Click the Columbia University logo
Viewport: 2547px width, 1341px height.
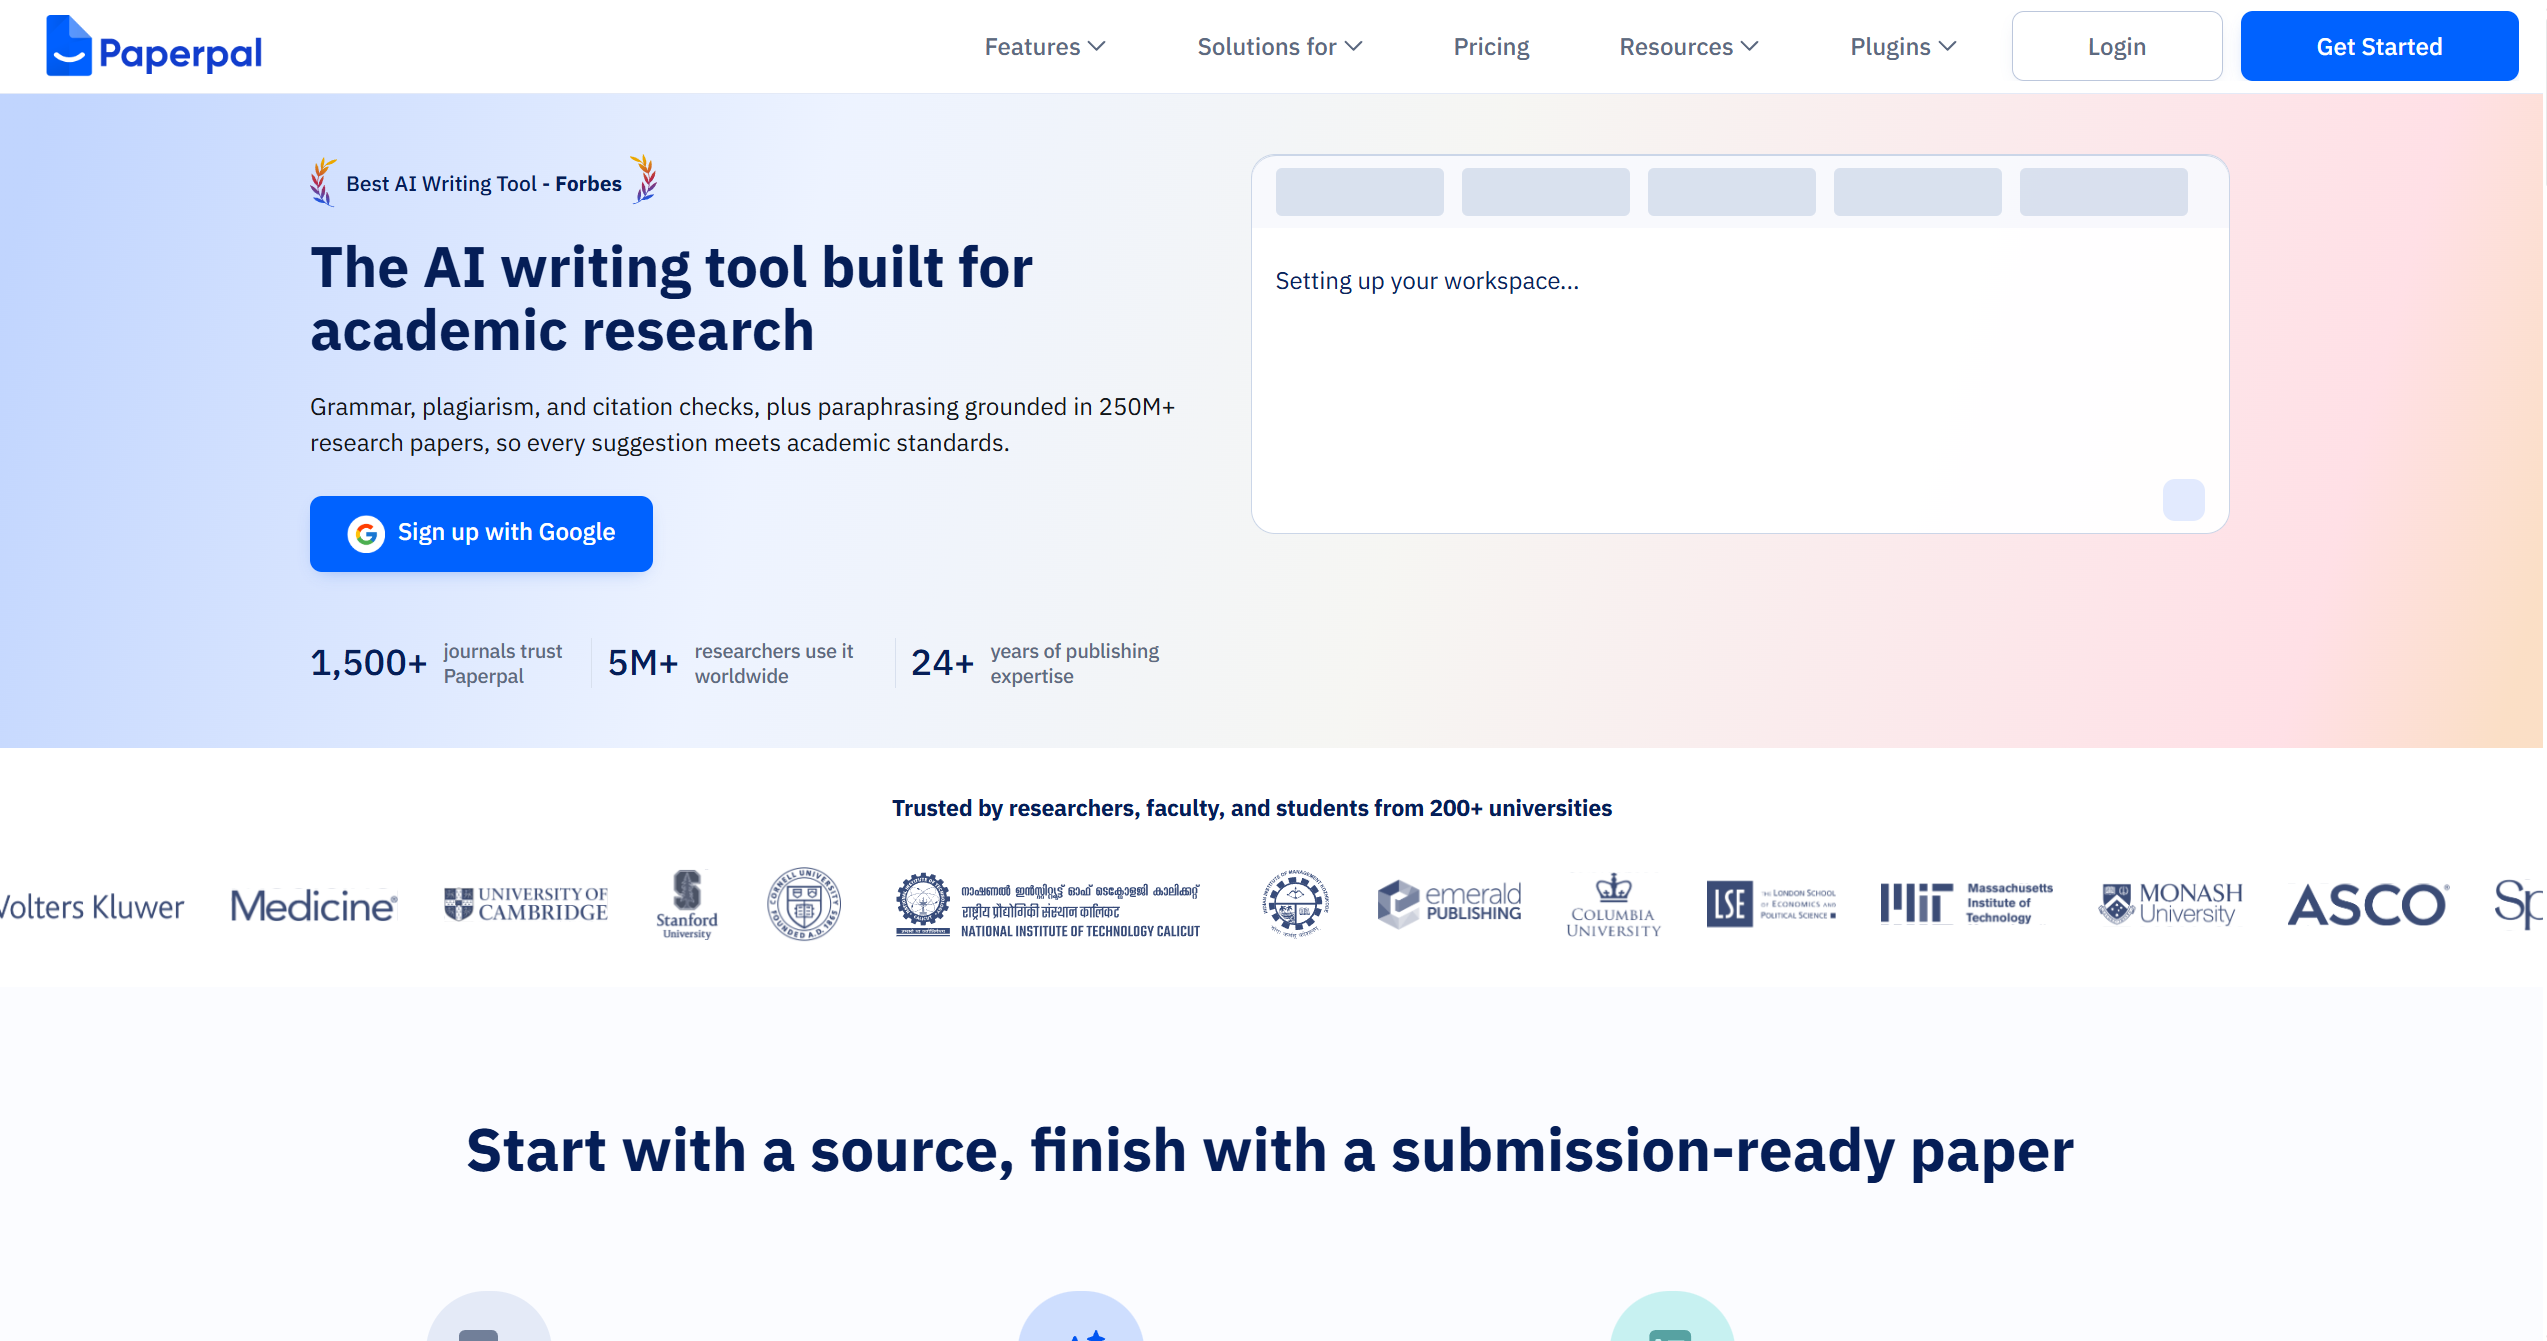pos(1613,905)
